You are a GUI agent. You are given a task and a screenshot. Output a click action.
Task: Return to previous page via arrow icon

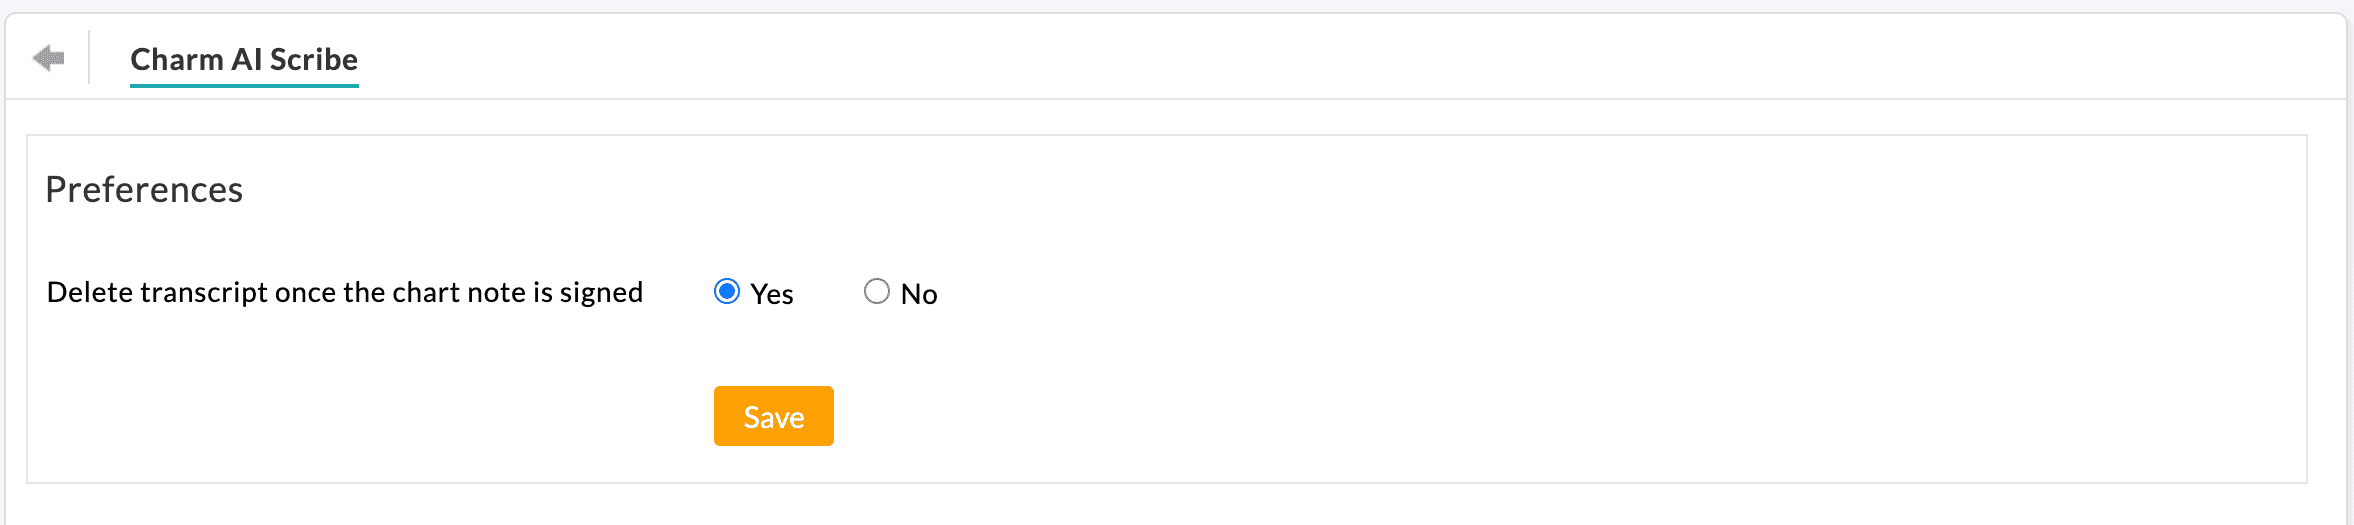pos(48,58)
